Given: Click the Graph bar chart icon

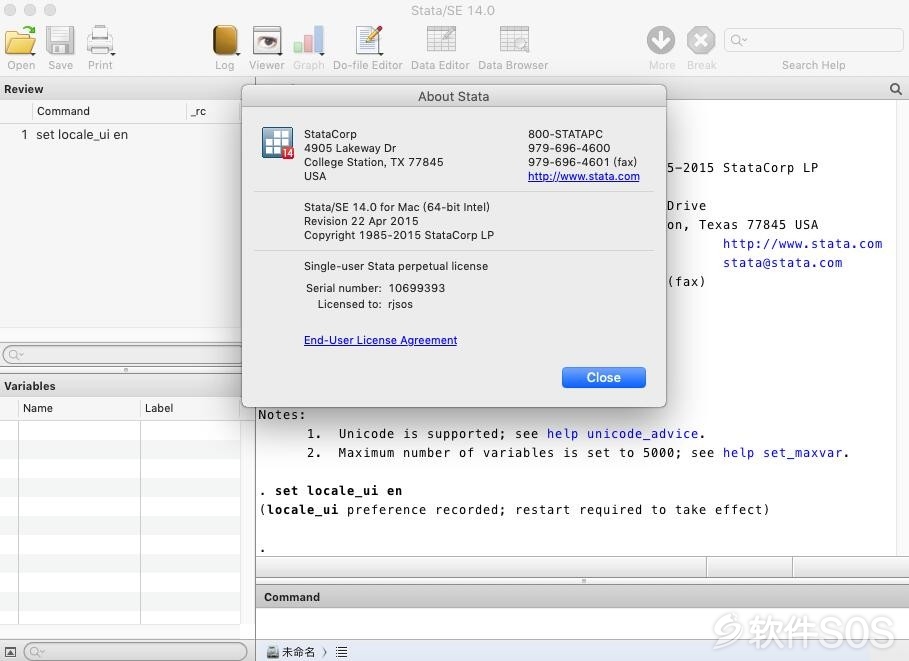Looking at the screenshot, I should point(308,41).
